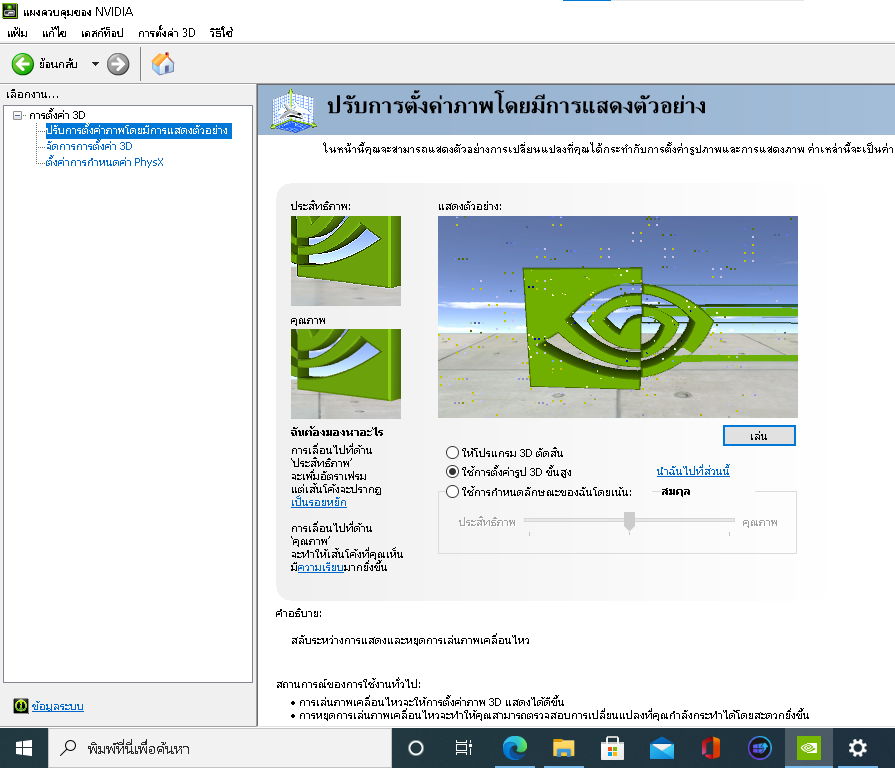Click the NVIDIA title bar app icon
This screenshot has height=768, width=895.
(10, 11)
